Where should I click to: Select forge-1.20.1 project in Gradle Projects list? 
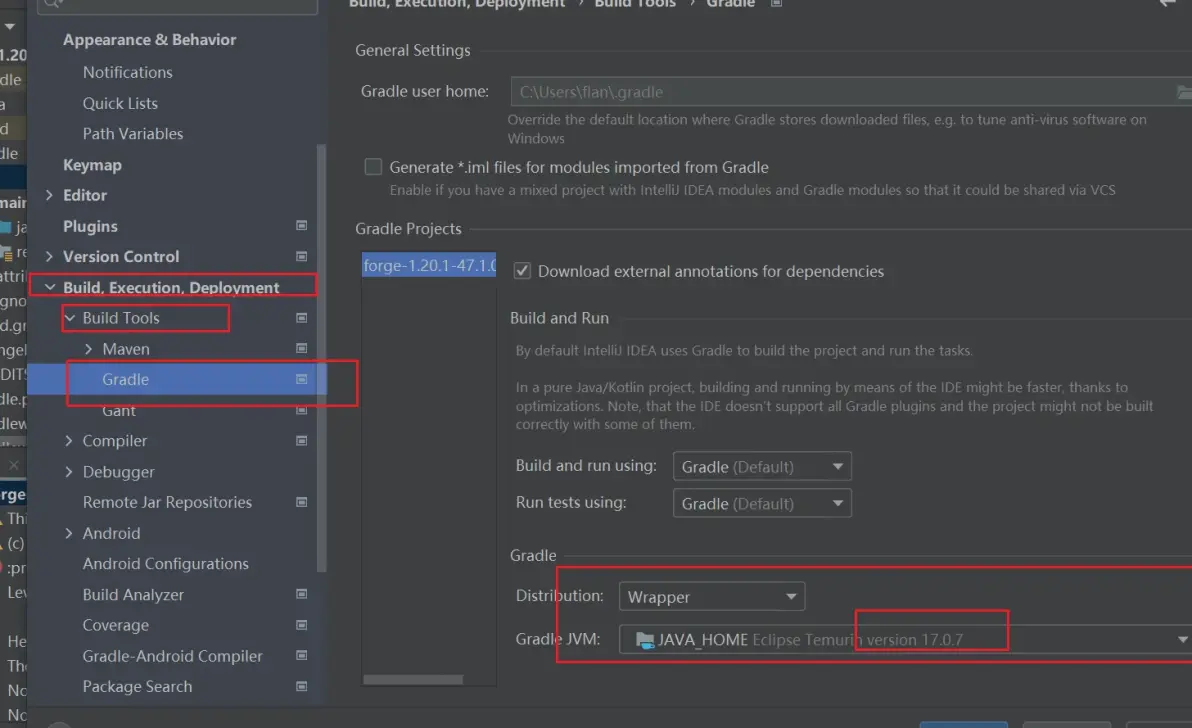click(428, 267)
